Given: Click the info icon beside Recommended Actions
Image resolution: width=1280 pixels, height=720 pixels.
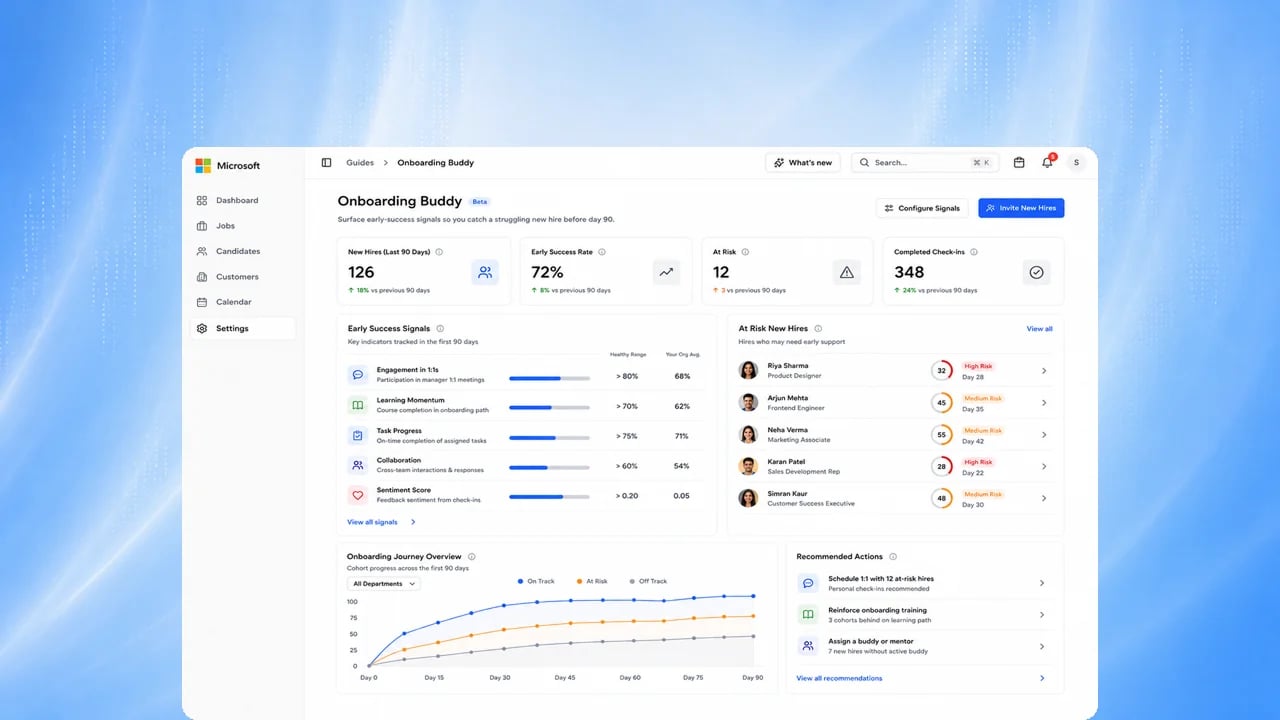Looking at the screenshot, I should coord(893,556).
